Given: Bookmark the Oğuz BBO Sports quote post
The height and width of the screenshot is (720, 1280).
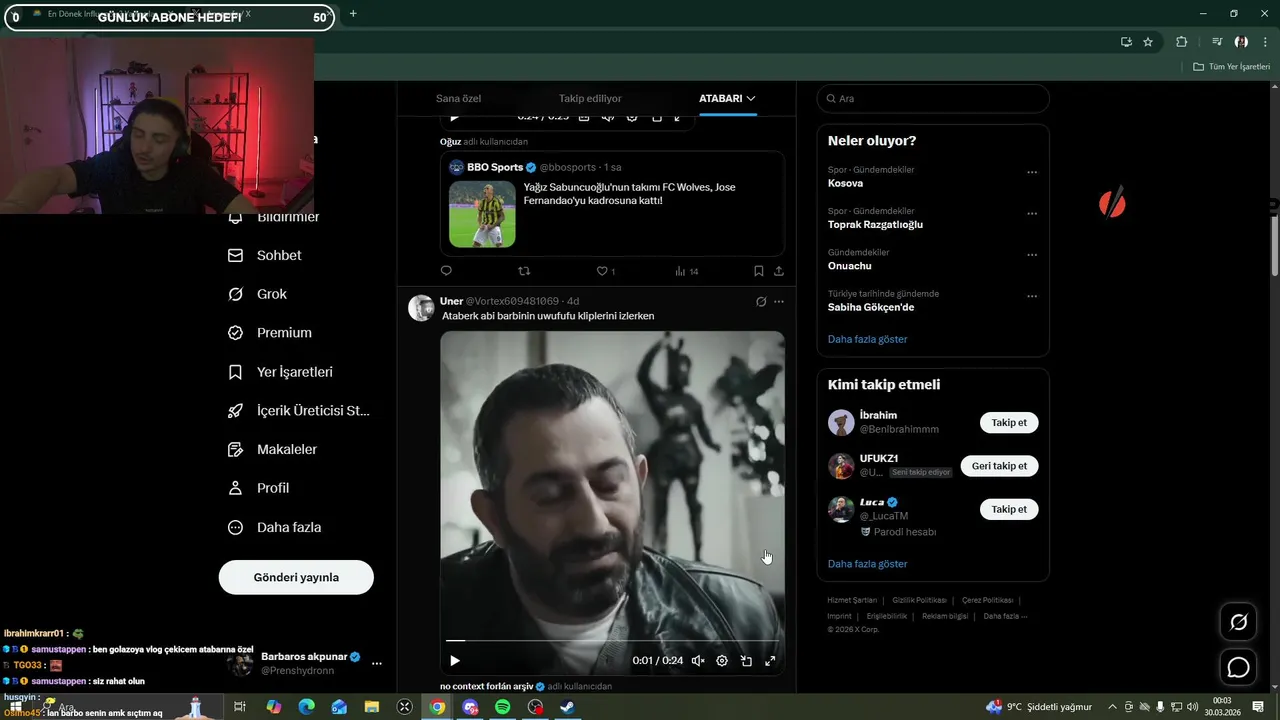Looking at the screenshot, I should [759, 271].
